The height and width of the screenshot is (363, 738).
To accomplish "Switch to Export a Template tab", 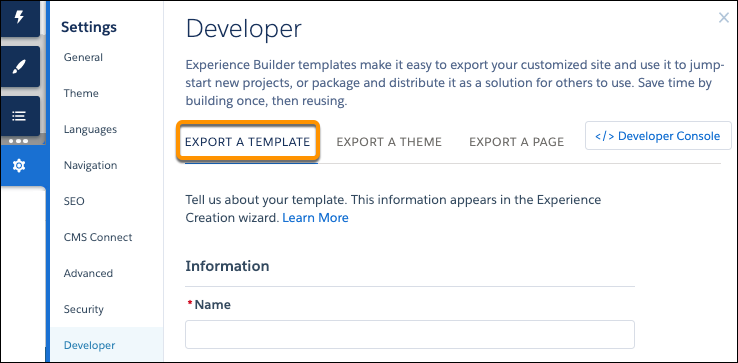I will [x=248, y=142].
